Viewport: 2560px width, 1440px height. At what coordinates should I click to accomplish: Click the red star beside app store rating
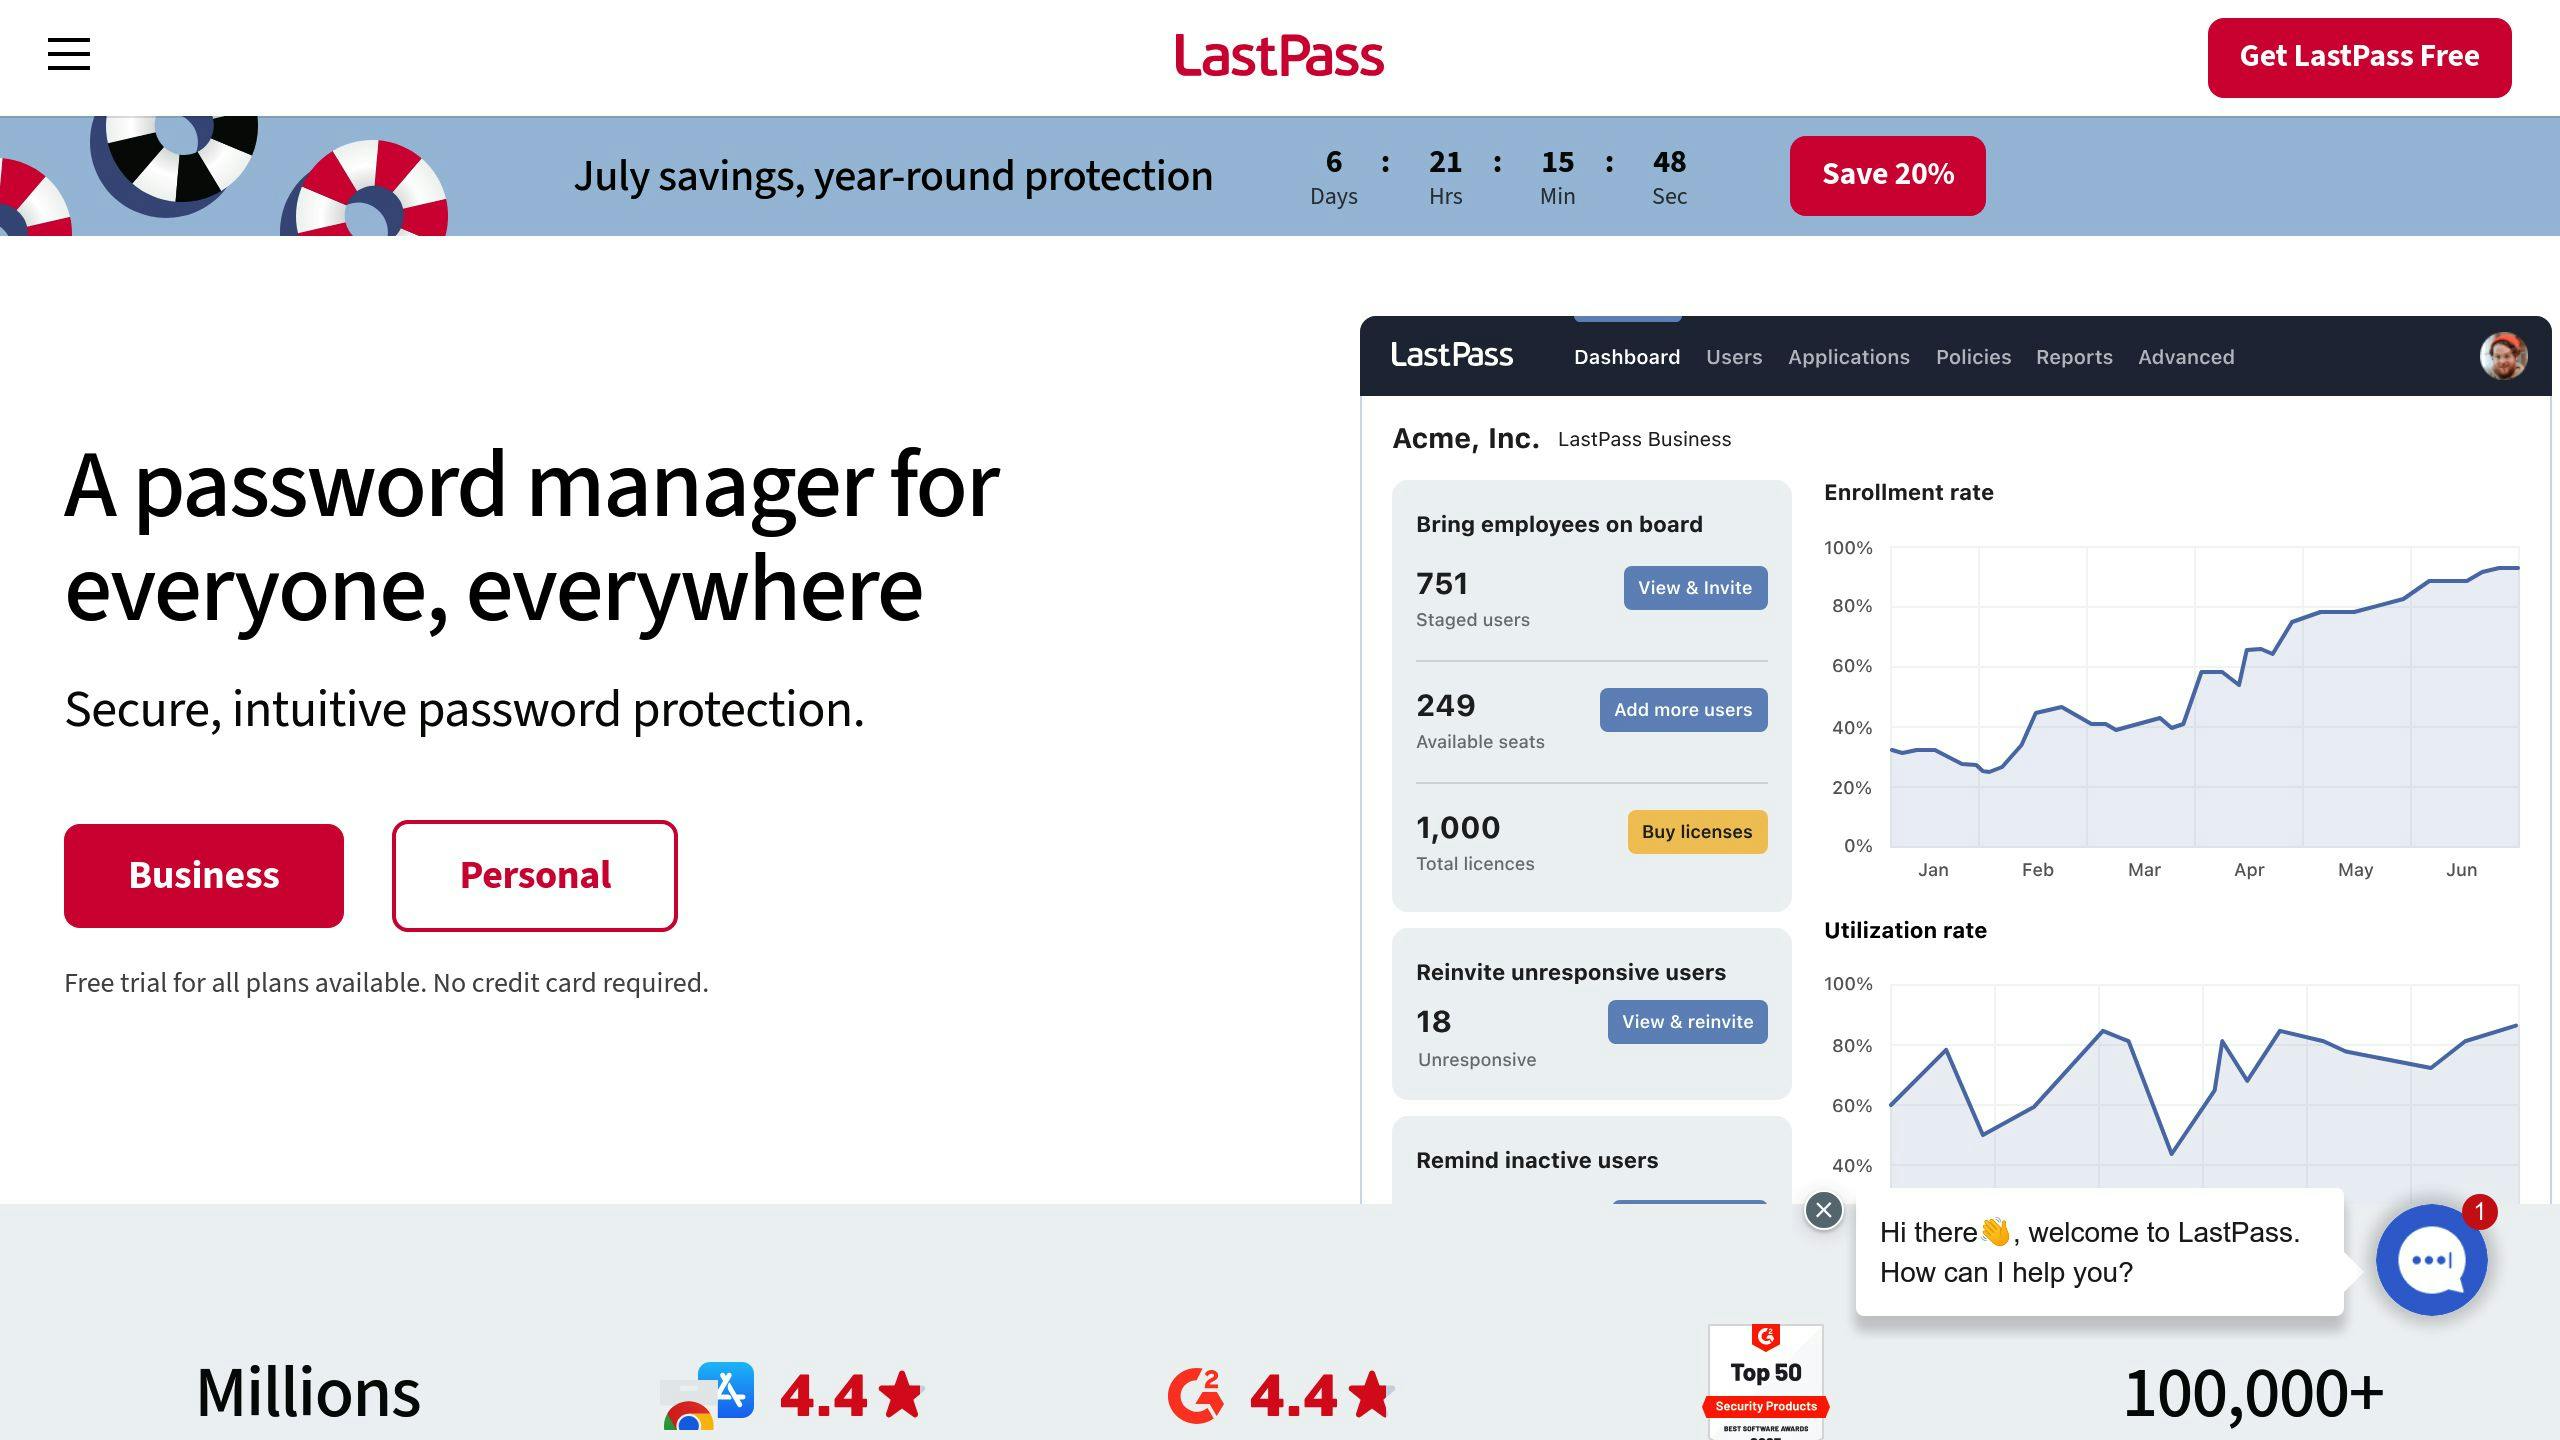(x=901, y=1394)
